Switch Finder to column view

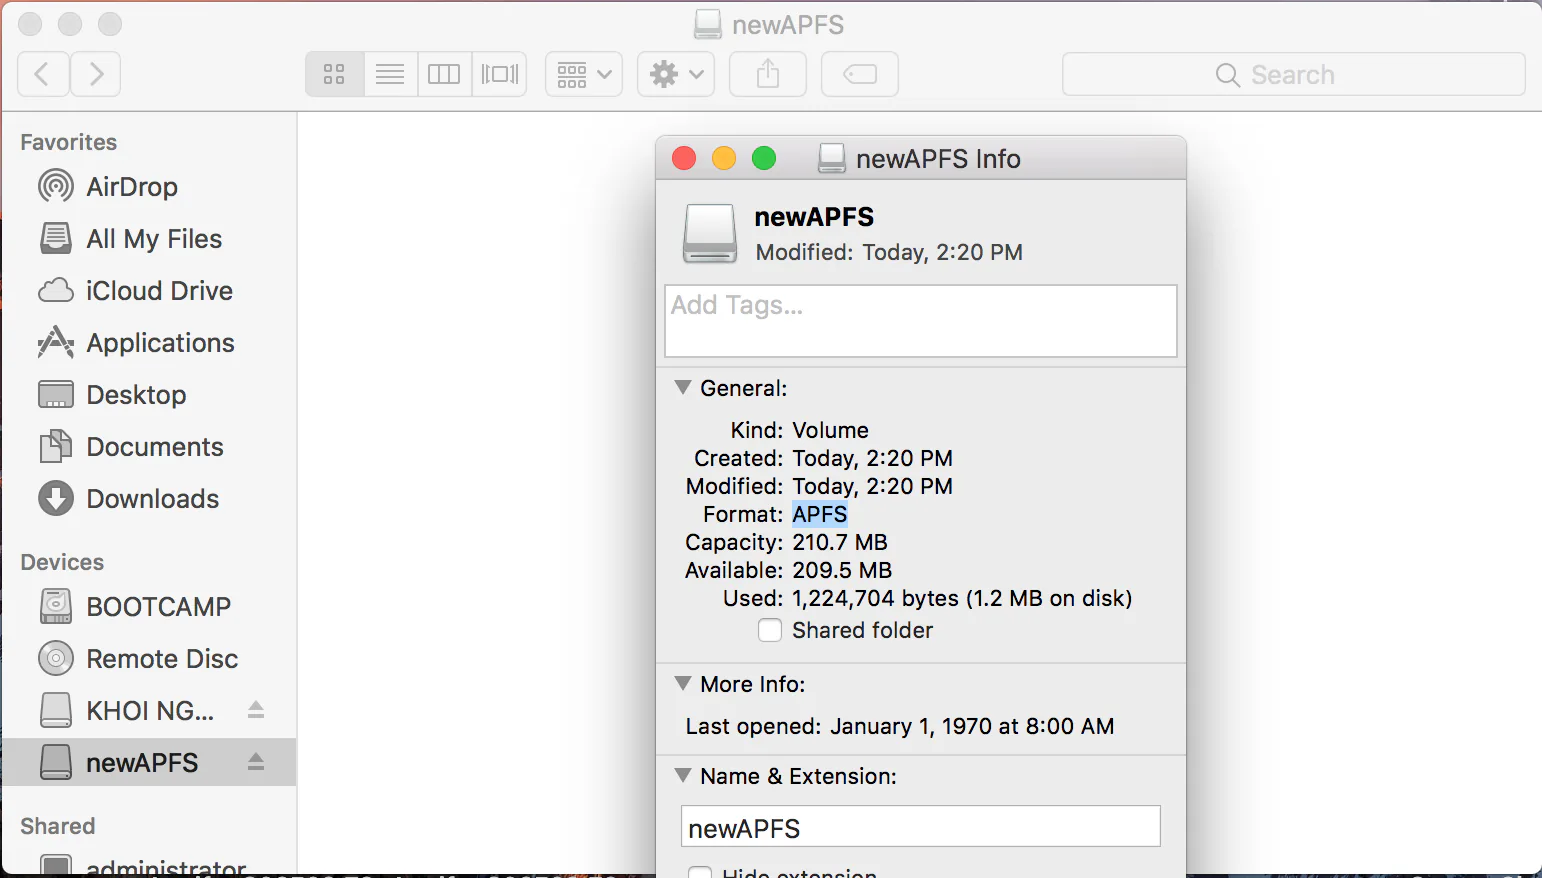(x=444, y=74)
